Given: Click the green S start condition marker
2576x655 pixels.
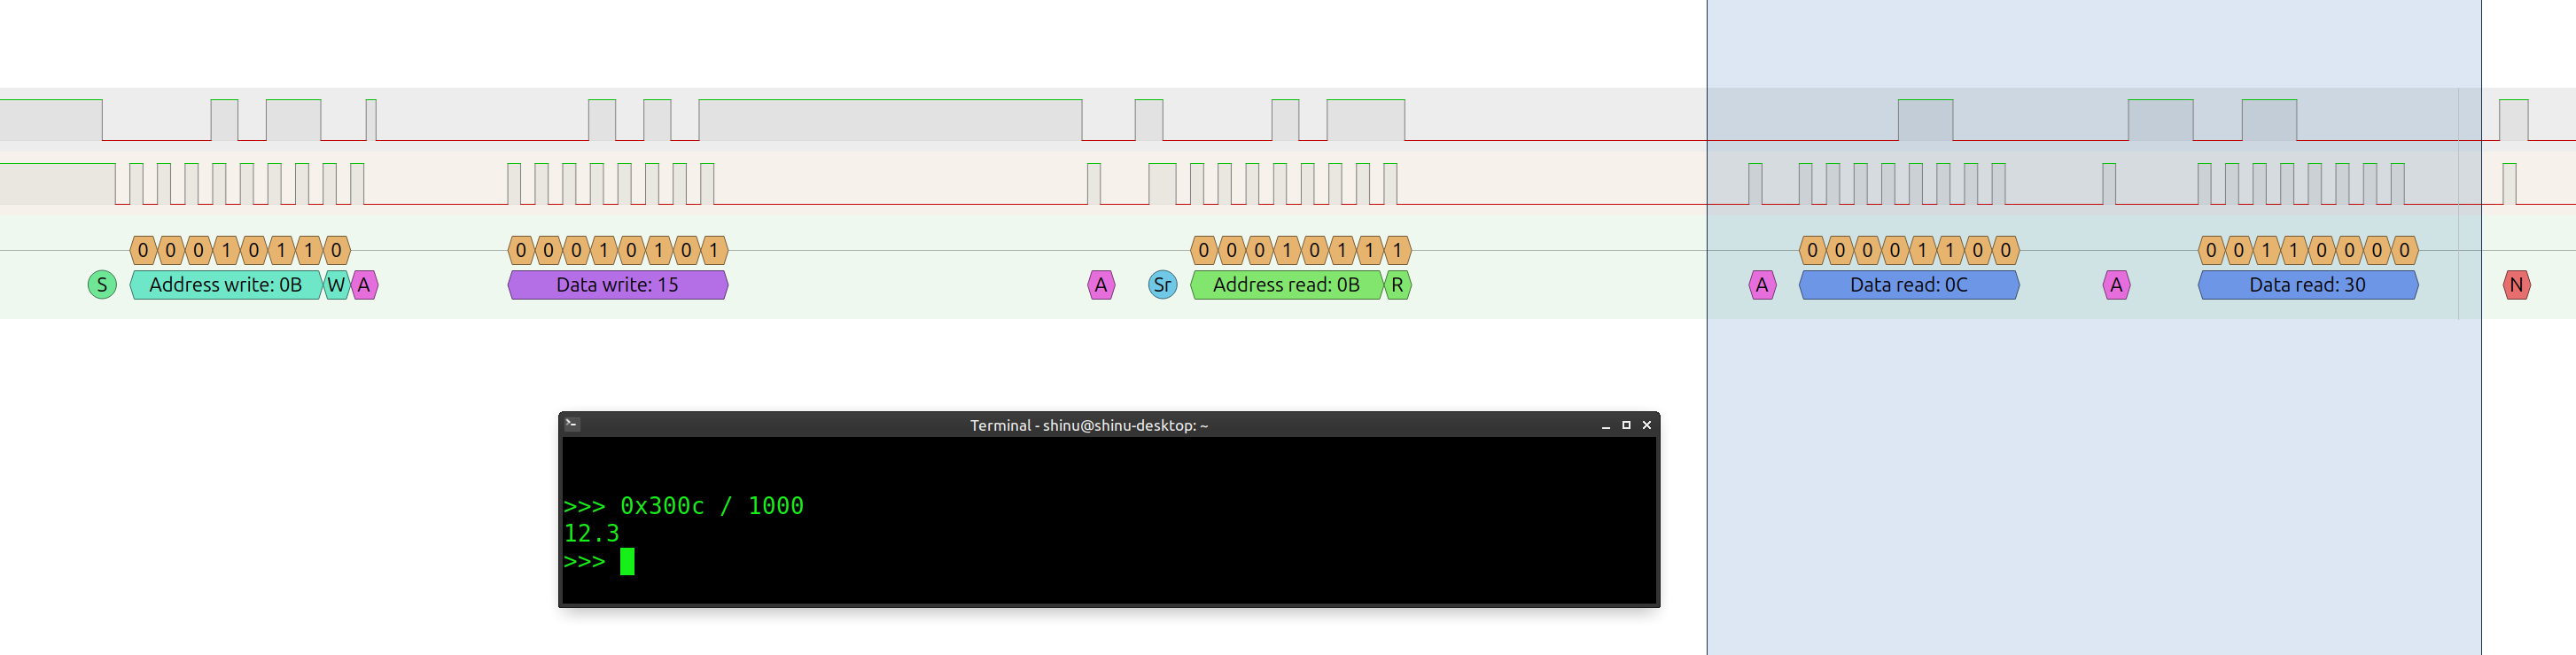Looking at the screenshot, I should click(102, 285).
